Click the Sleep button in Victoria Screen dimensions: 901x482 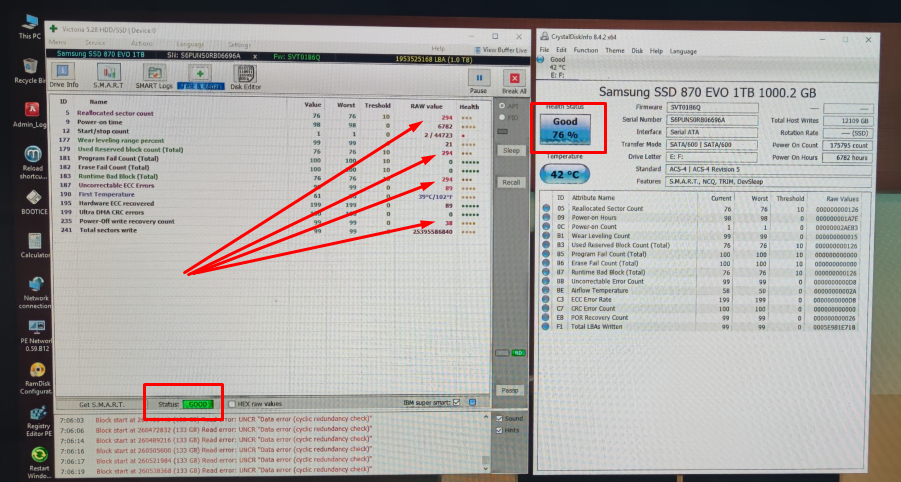(x=511, y=151)
